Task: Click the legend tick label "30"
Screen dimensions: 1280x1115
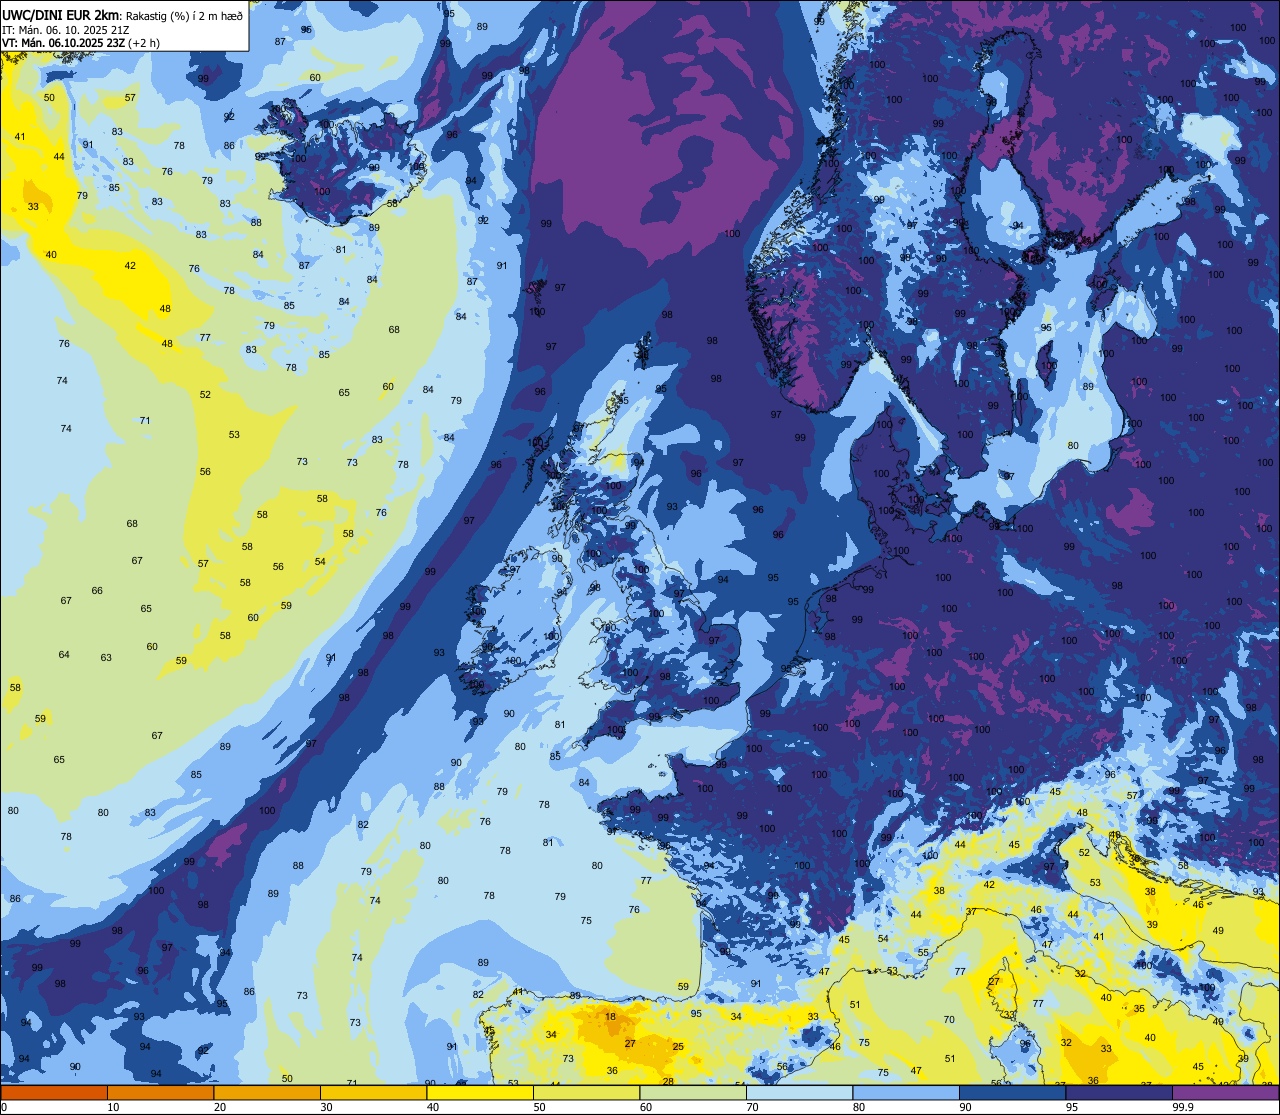Action: 326,1107
